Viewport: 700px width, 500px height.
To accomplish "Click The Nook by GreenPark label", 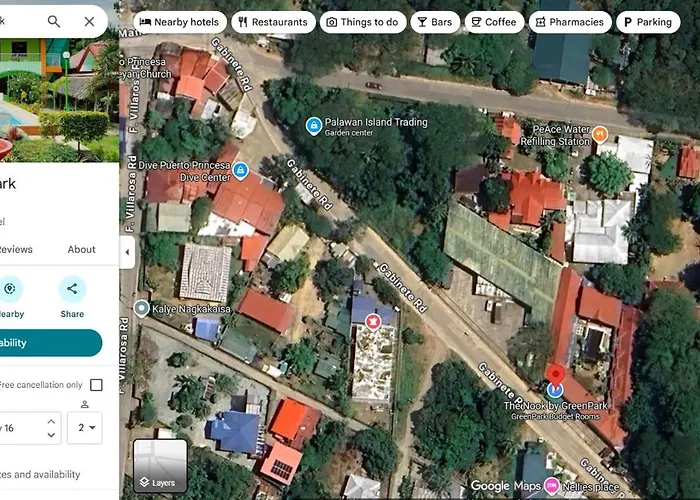I will coord(555,406).
